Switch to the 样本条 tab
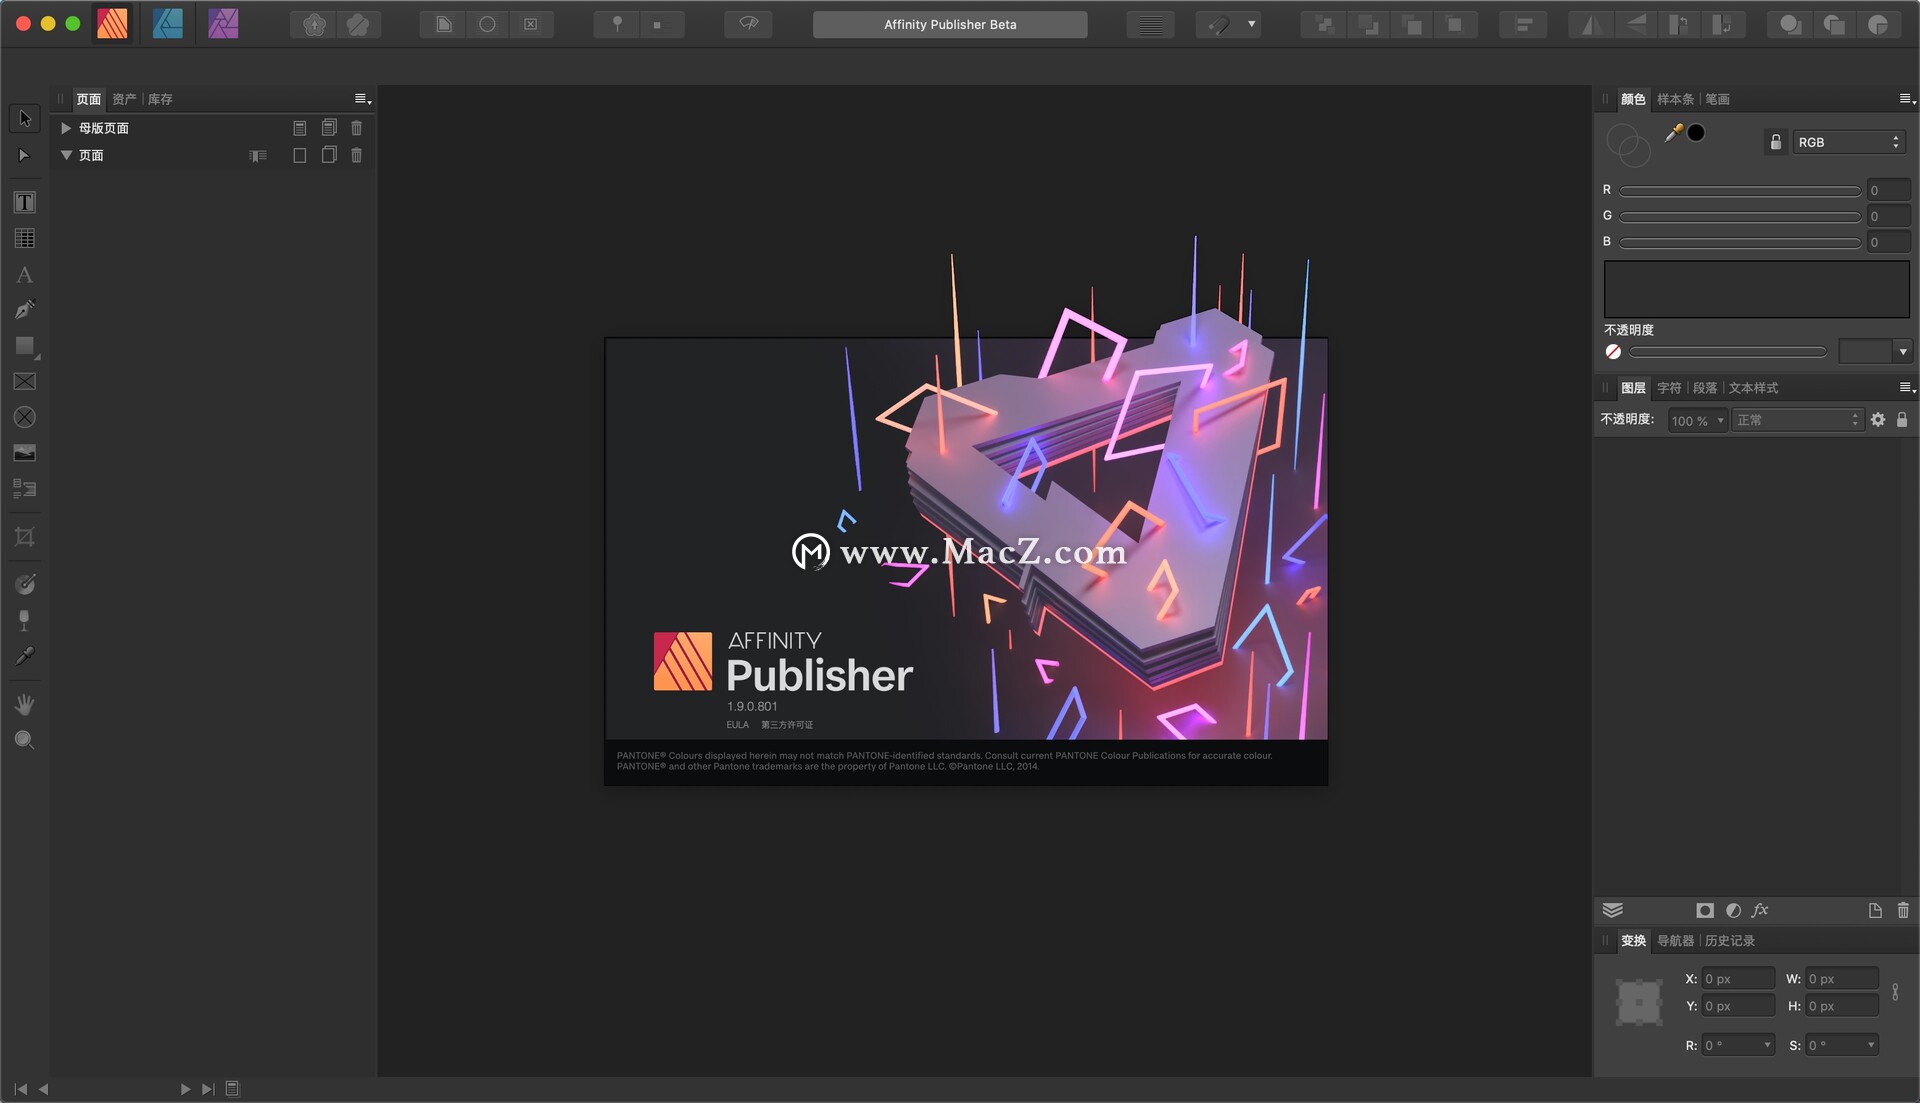The width and height of the screenshot is (1920, 1103). coord(1675,99)
